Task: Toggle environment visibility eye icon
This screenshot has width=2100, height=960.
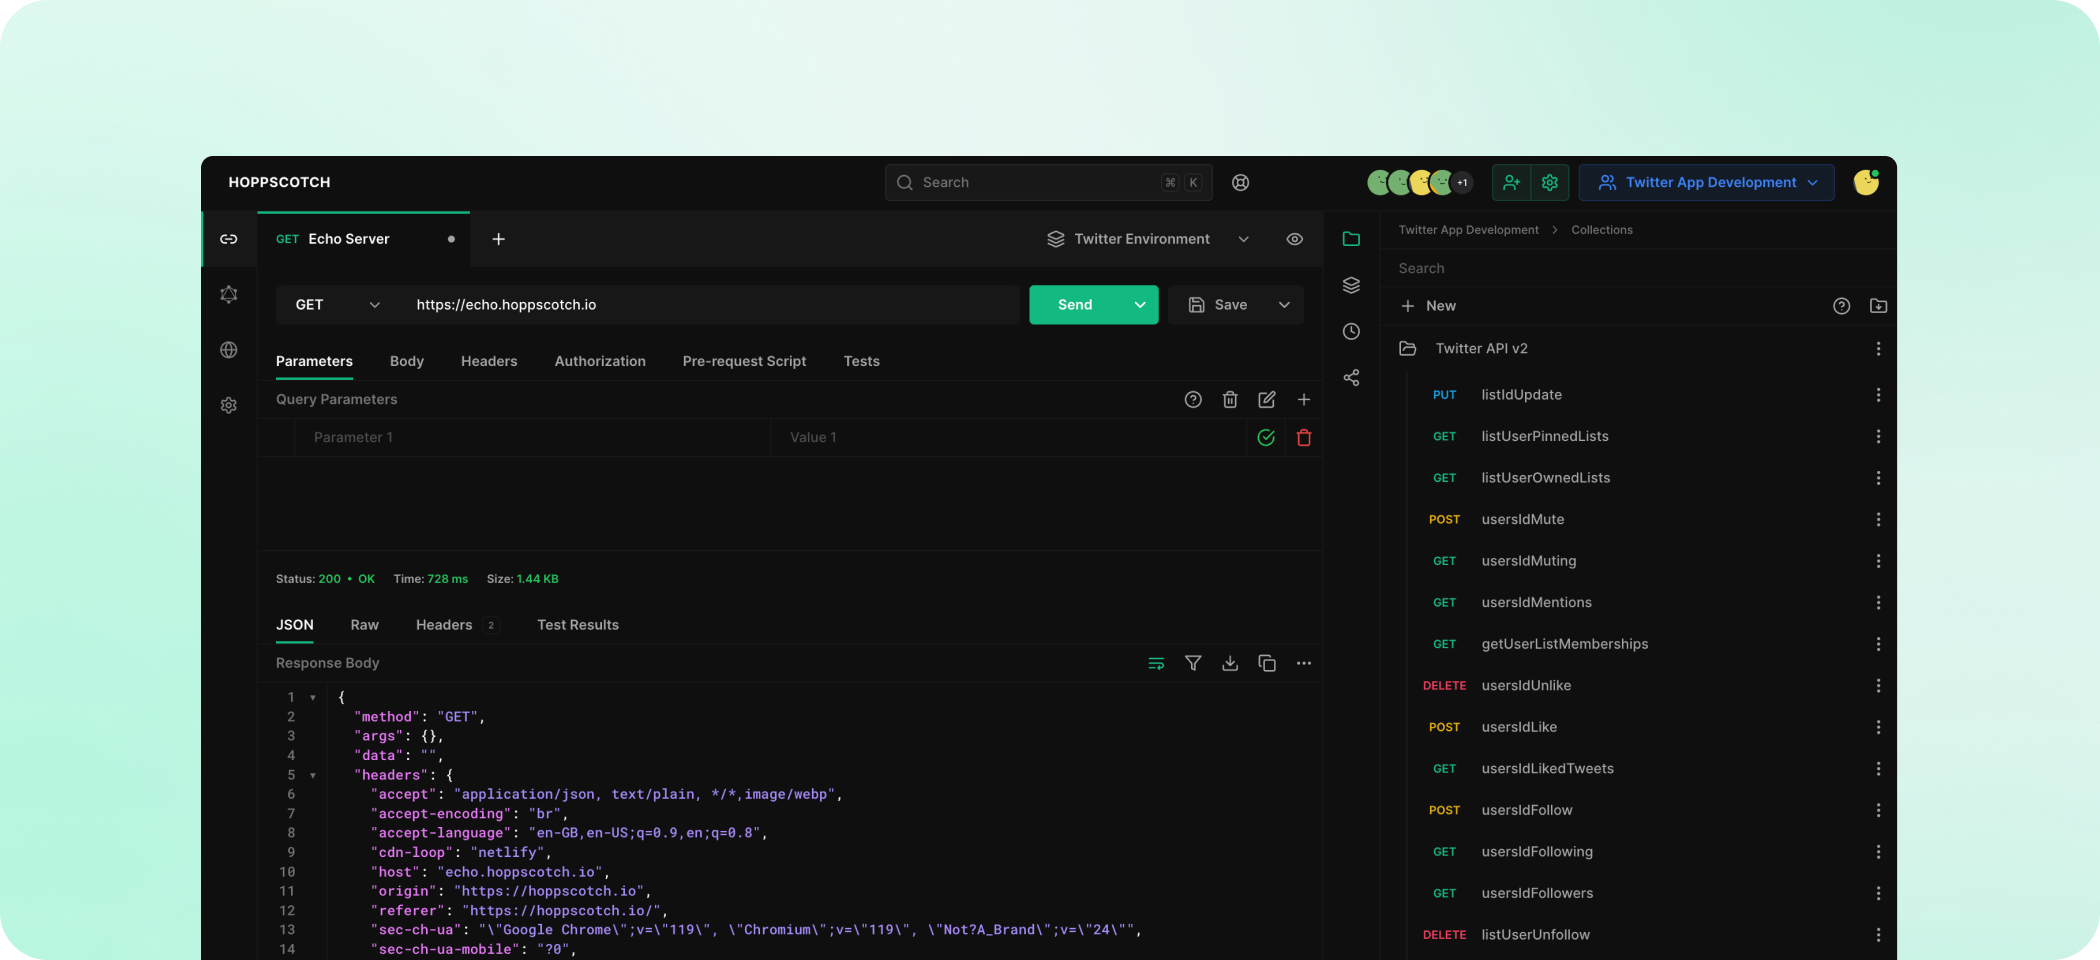Action: click(x=1294, y=239)
